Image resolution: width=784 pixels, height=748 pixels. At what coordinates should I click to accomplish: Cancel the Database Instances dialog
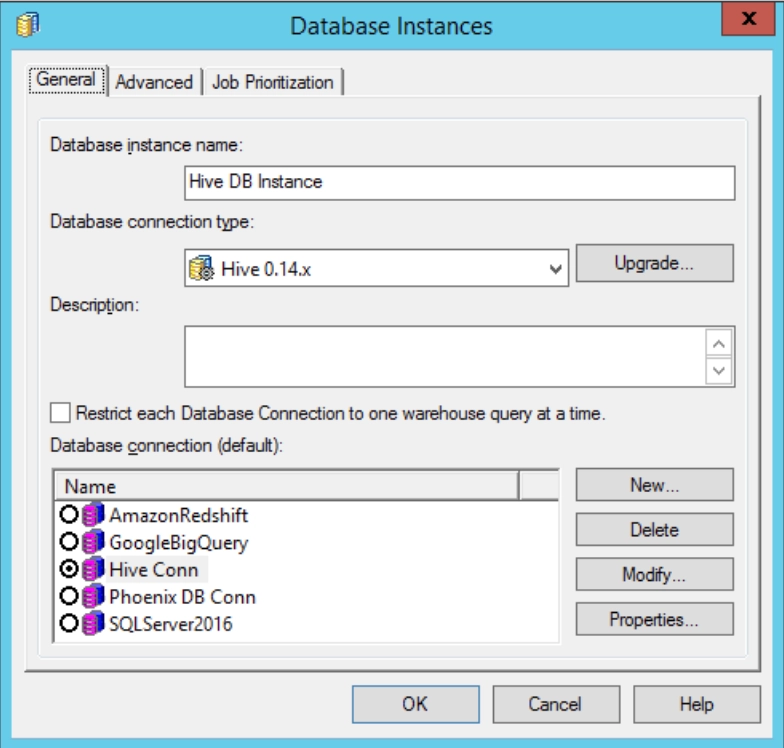point(556,704)
